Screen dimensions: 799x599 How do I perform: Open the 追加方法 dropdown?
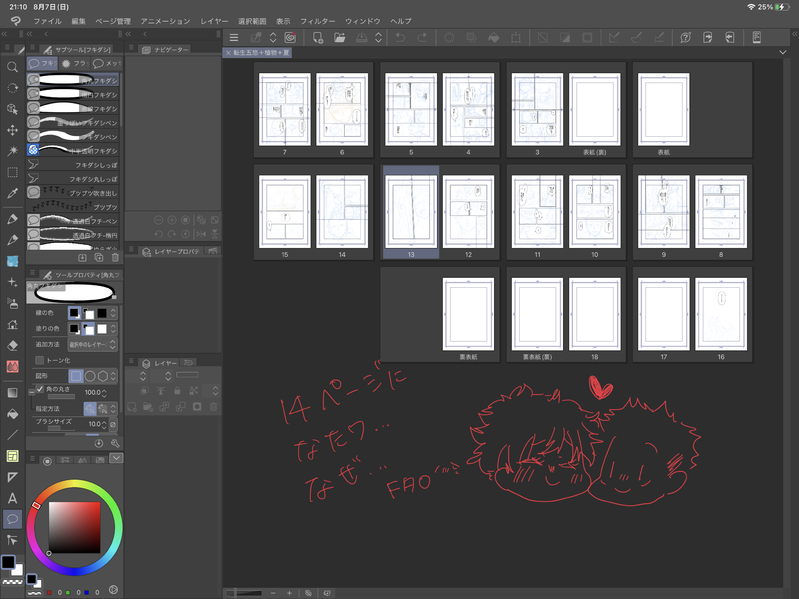tap(93, 345)
